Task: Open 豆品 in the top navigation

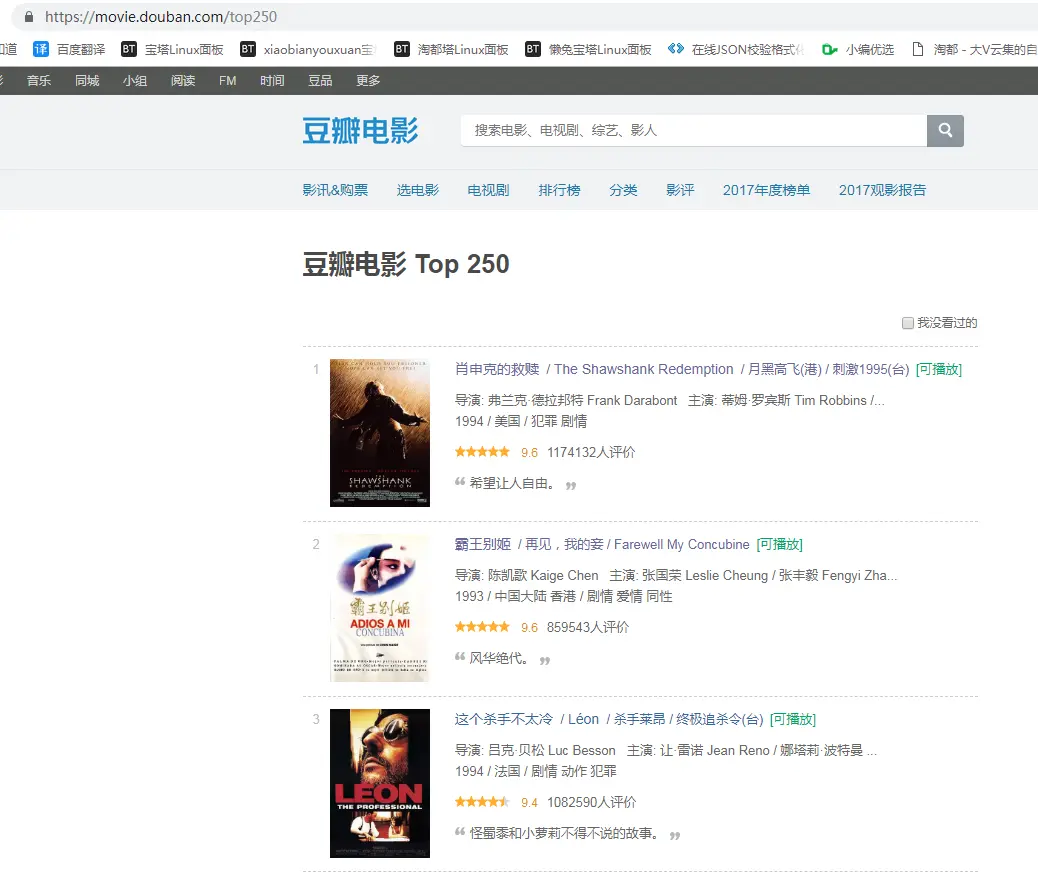Action: [x=320, y=80]
